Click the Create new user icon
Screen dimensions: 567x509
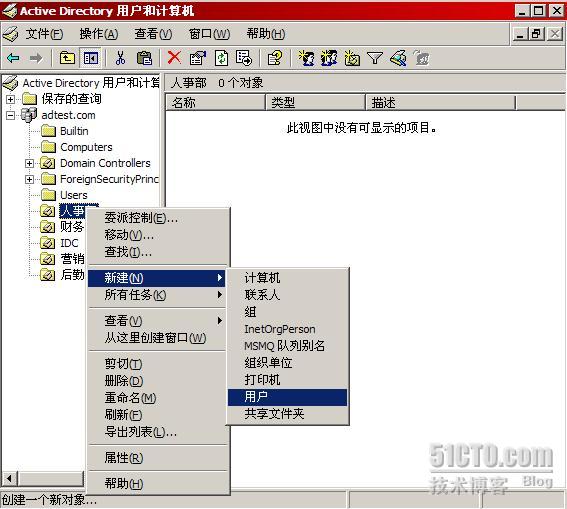pos(306,58)
